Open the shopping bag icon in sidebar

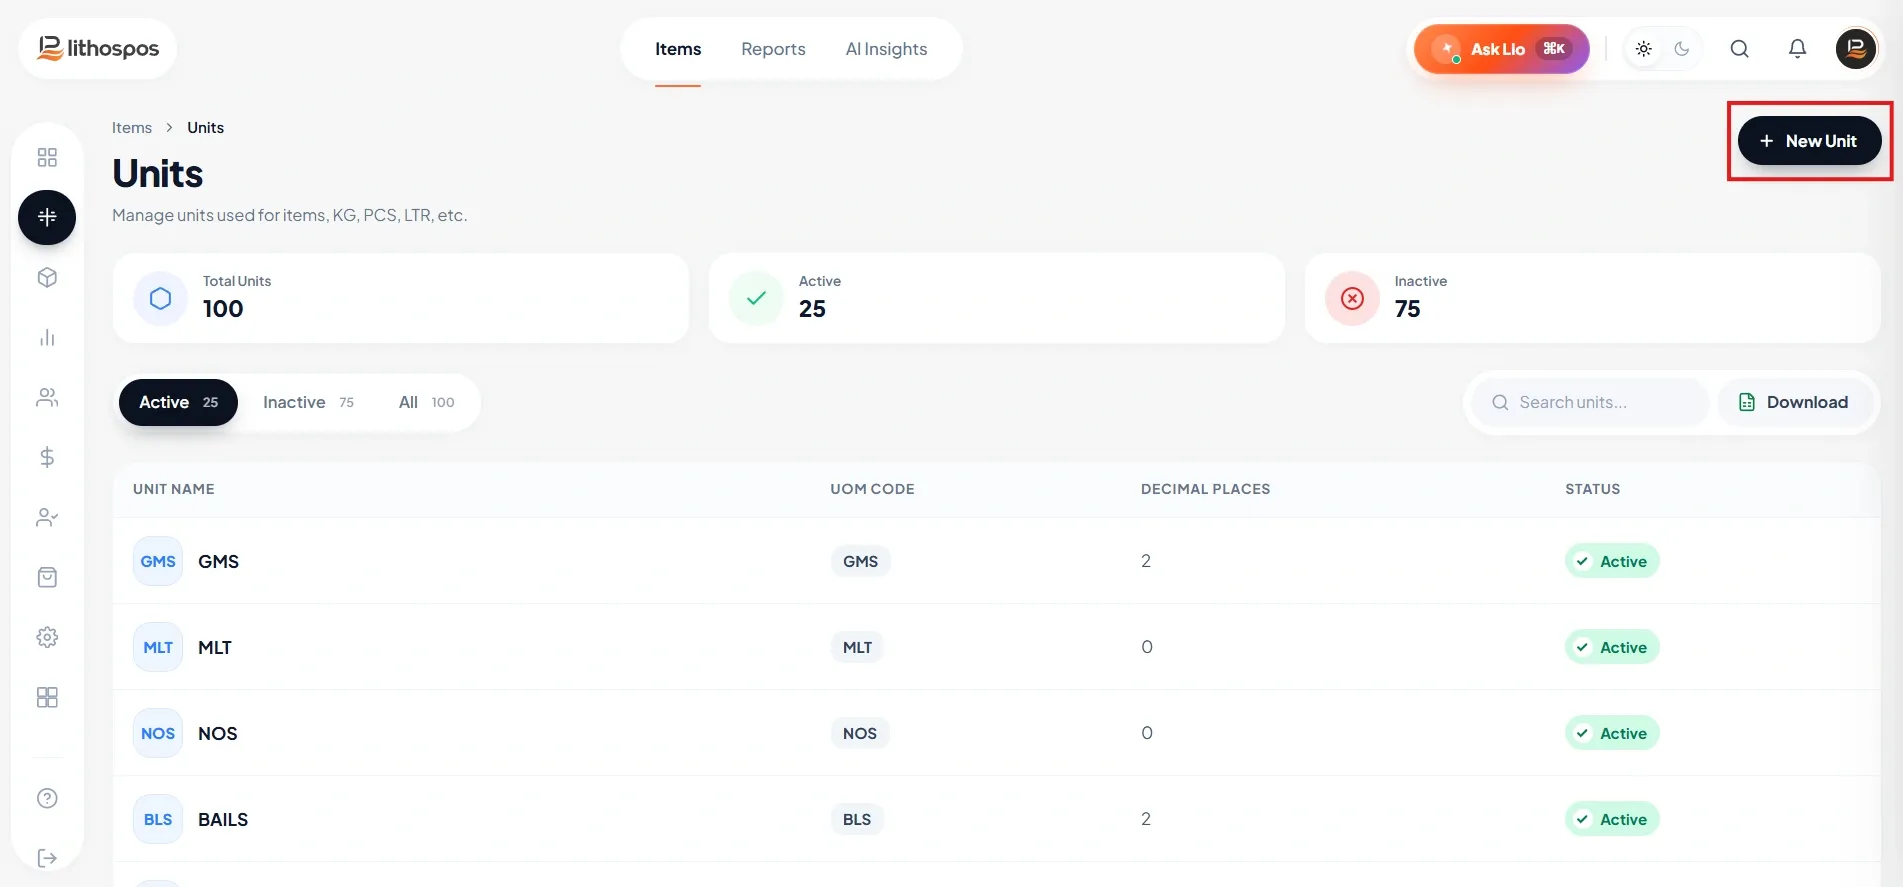(x=47, y=577)
